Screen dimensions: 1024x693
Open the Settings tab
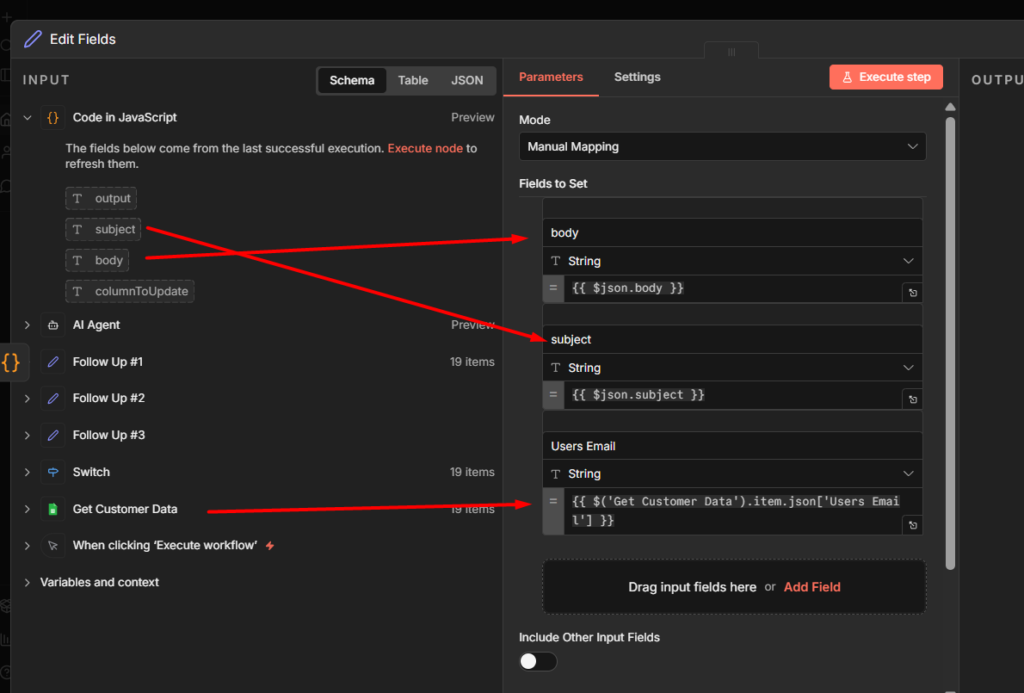(637, 76)
